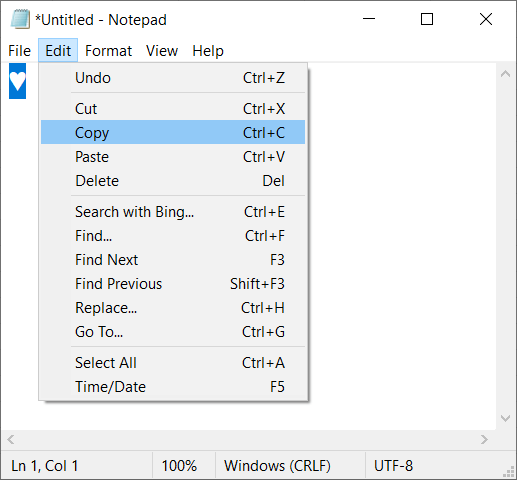Open the Format menu
517x480 pixels.
pos(108,51)
